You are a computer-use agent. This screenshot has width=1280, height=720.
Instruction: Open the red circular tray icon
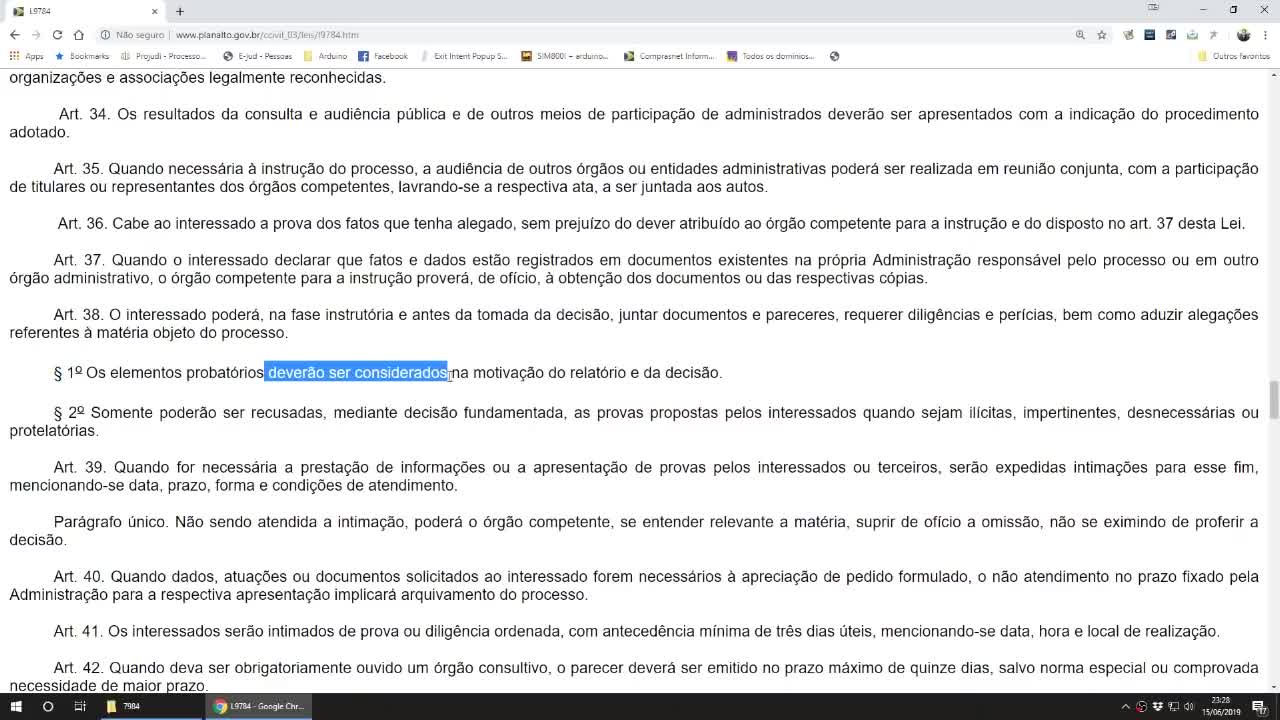1142,707
